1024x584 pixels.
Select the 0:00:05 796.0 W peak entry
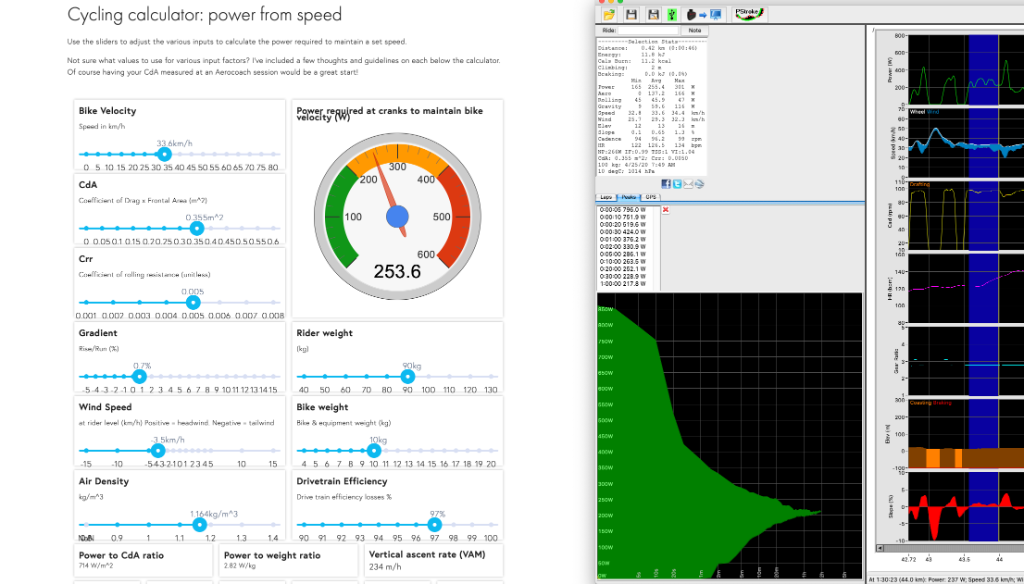[x=623, y=211]
